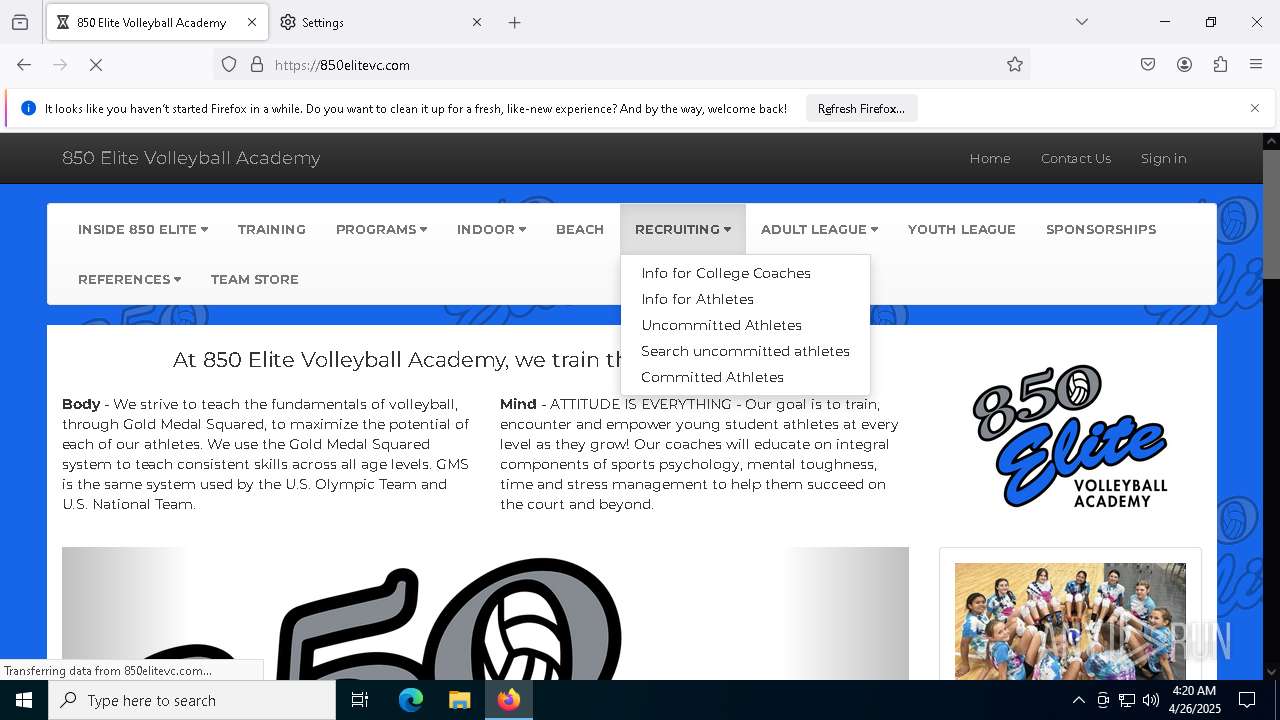The height and width of the screenshot is (720, 1280).
Task: Expand Programs dropdown menu
Action: pos(381,229)
